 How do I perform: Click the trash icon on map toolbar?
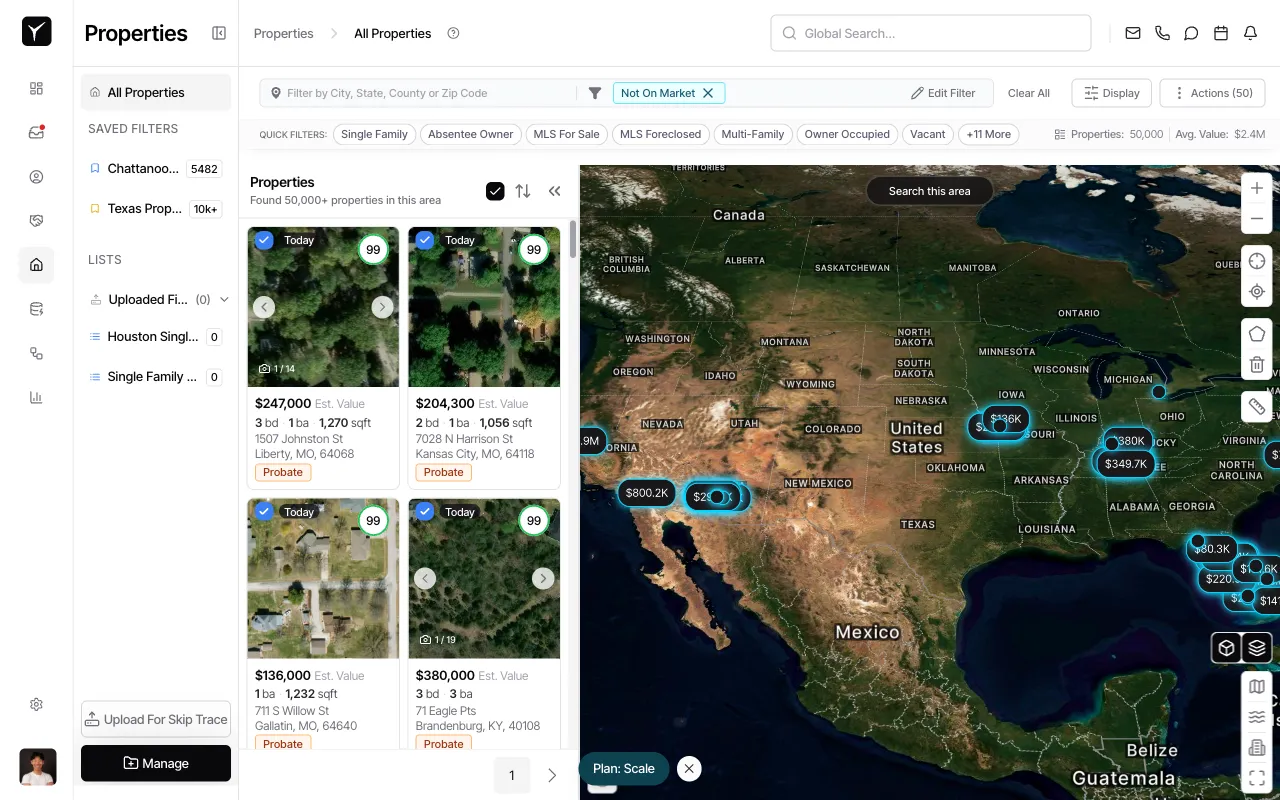(x=1257, y=365)
